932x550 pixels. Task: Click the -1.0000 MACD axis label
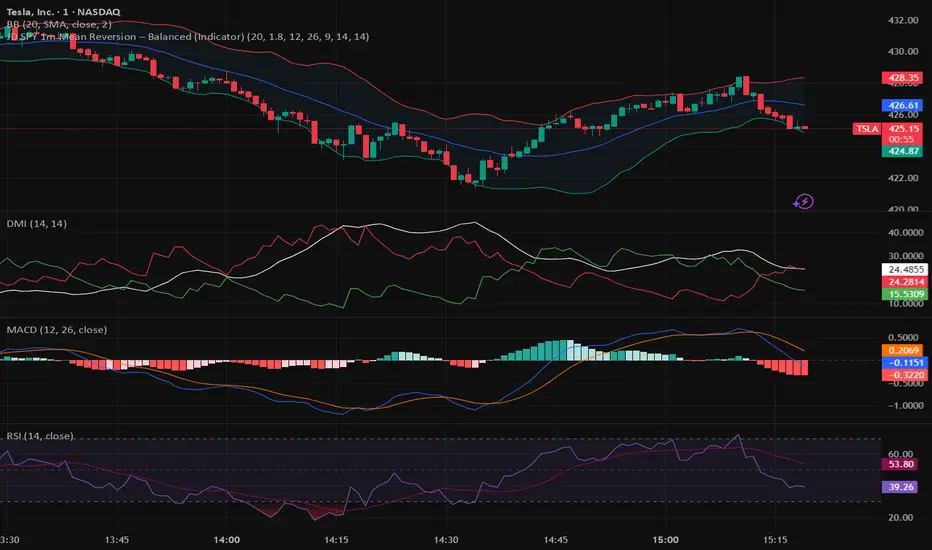(904, 406)
